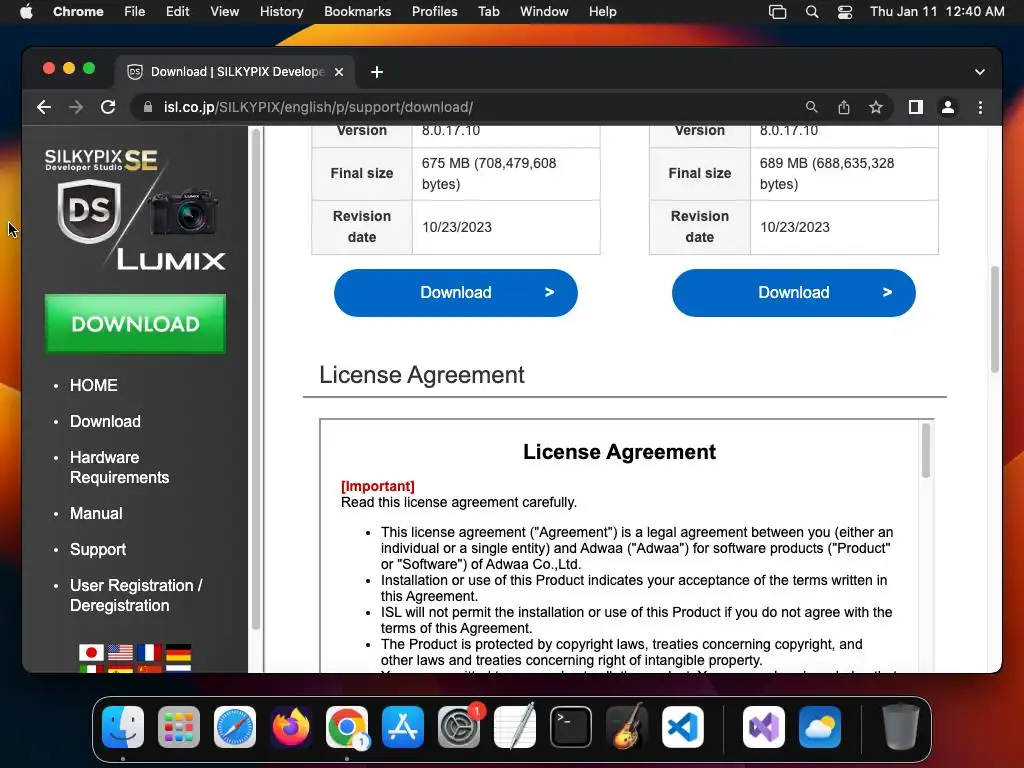Open the App Store from the Dock
Image resolution: width=1024 pixels, height=768 pixels.
(403, 727)
